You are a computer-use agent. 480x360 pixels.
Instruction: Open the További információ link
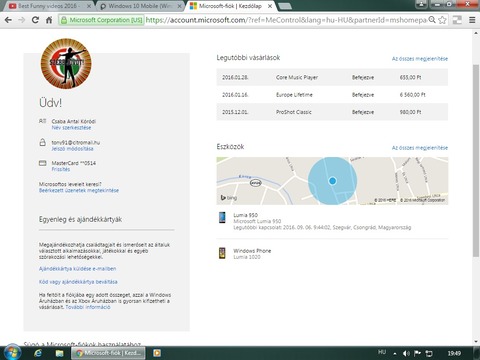tap(88, 307)
